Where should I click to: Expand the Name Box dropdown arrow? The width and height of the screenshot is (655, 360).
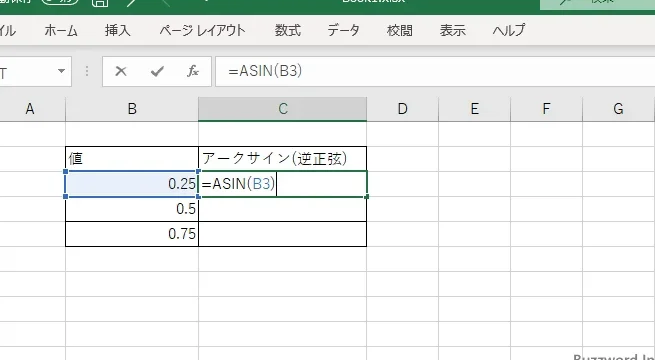click(x=61, y=71)
